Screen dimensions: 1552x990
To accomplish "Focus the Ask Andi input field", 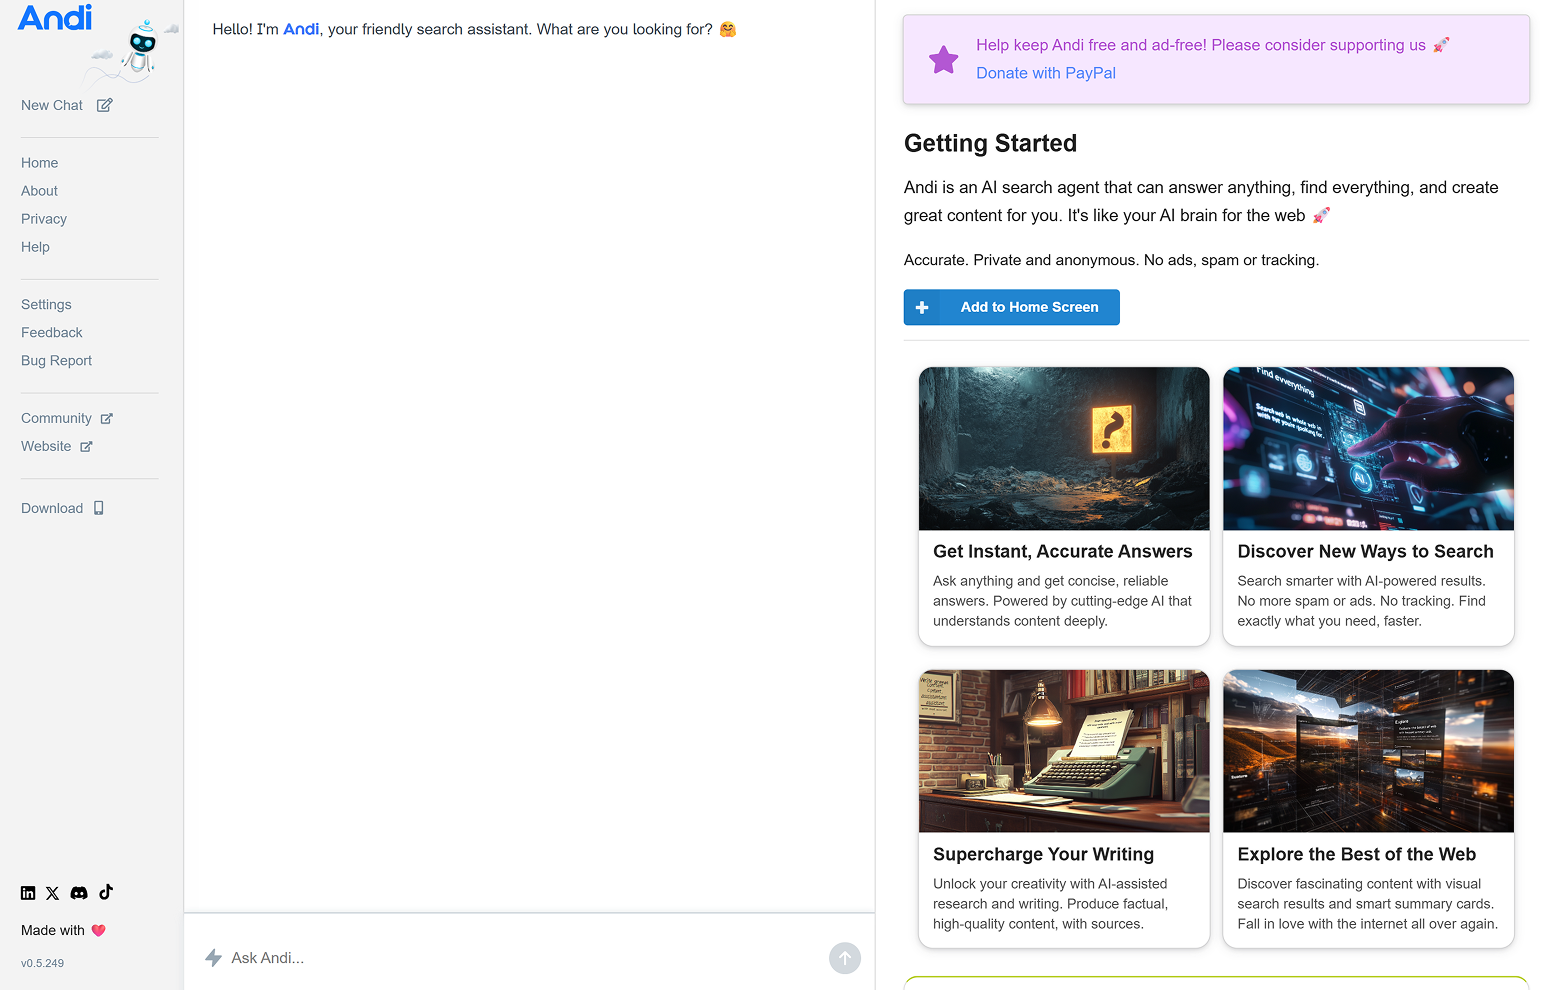I will 525,958.
